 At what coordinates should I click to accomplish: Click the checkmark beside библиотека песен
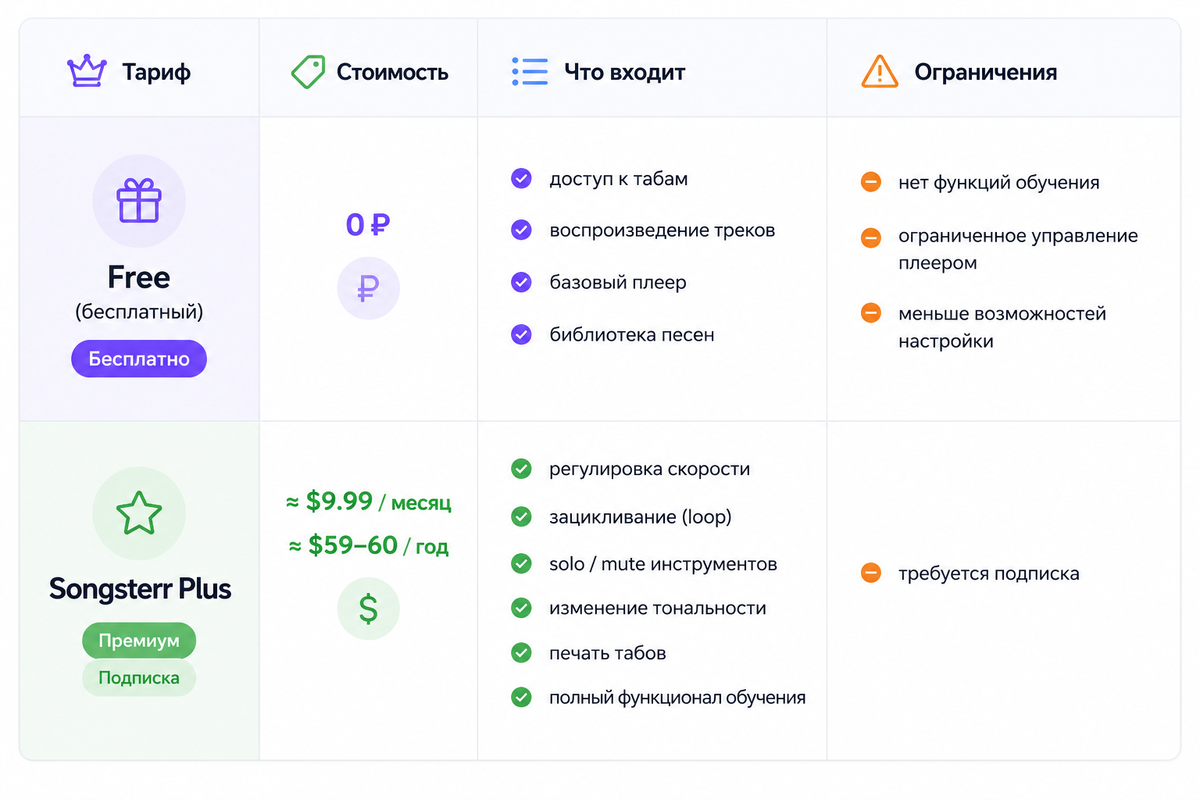521,334
